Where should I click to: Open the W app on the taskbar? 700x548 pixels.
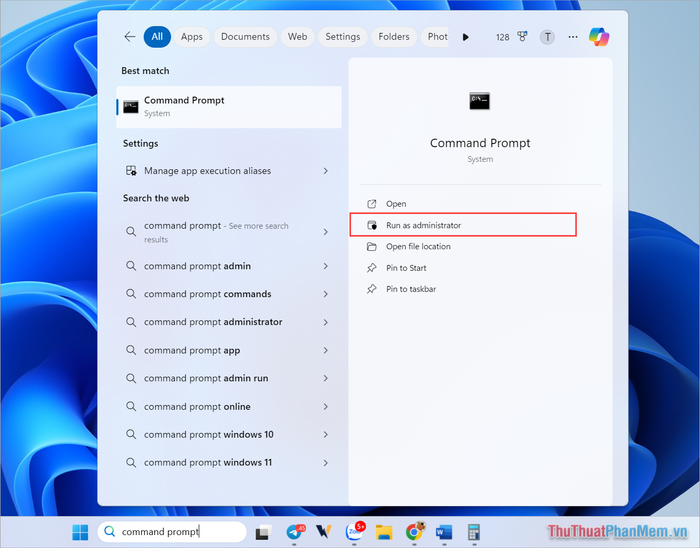click(x=324, y=532)
